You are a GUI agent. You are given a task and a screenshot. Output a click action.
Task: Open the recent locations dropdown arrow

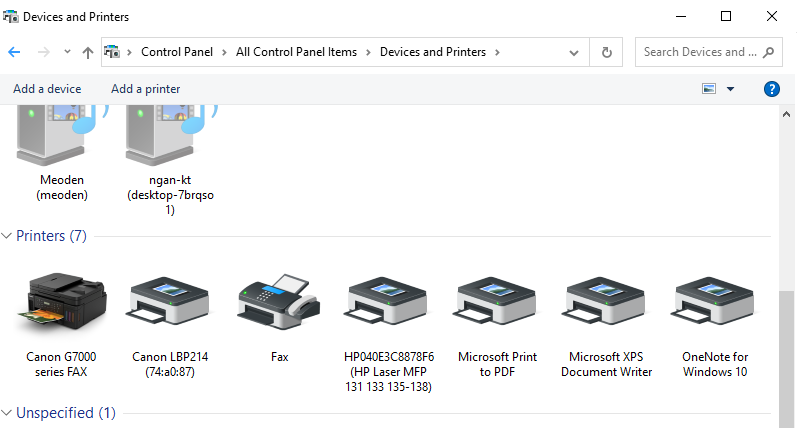(x=67, y=52)
